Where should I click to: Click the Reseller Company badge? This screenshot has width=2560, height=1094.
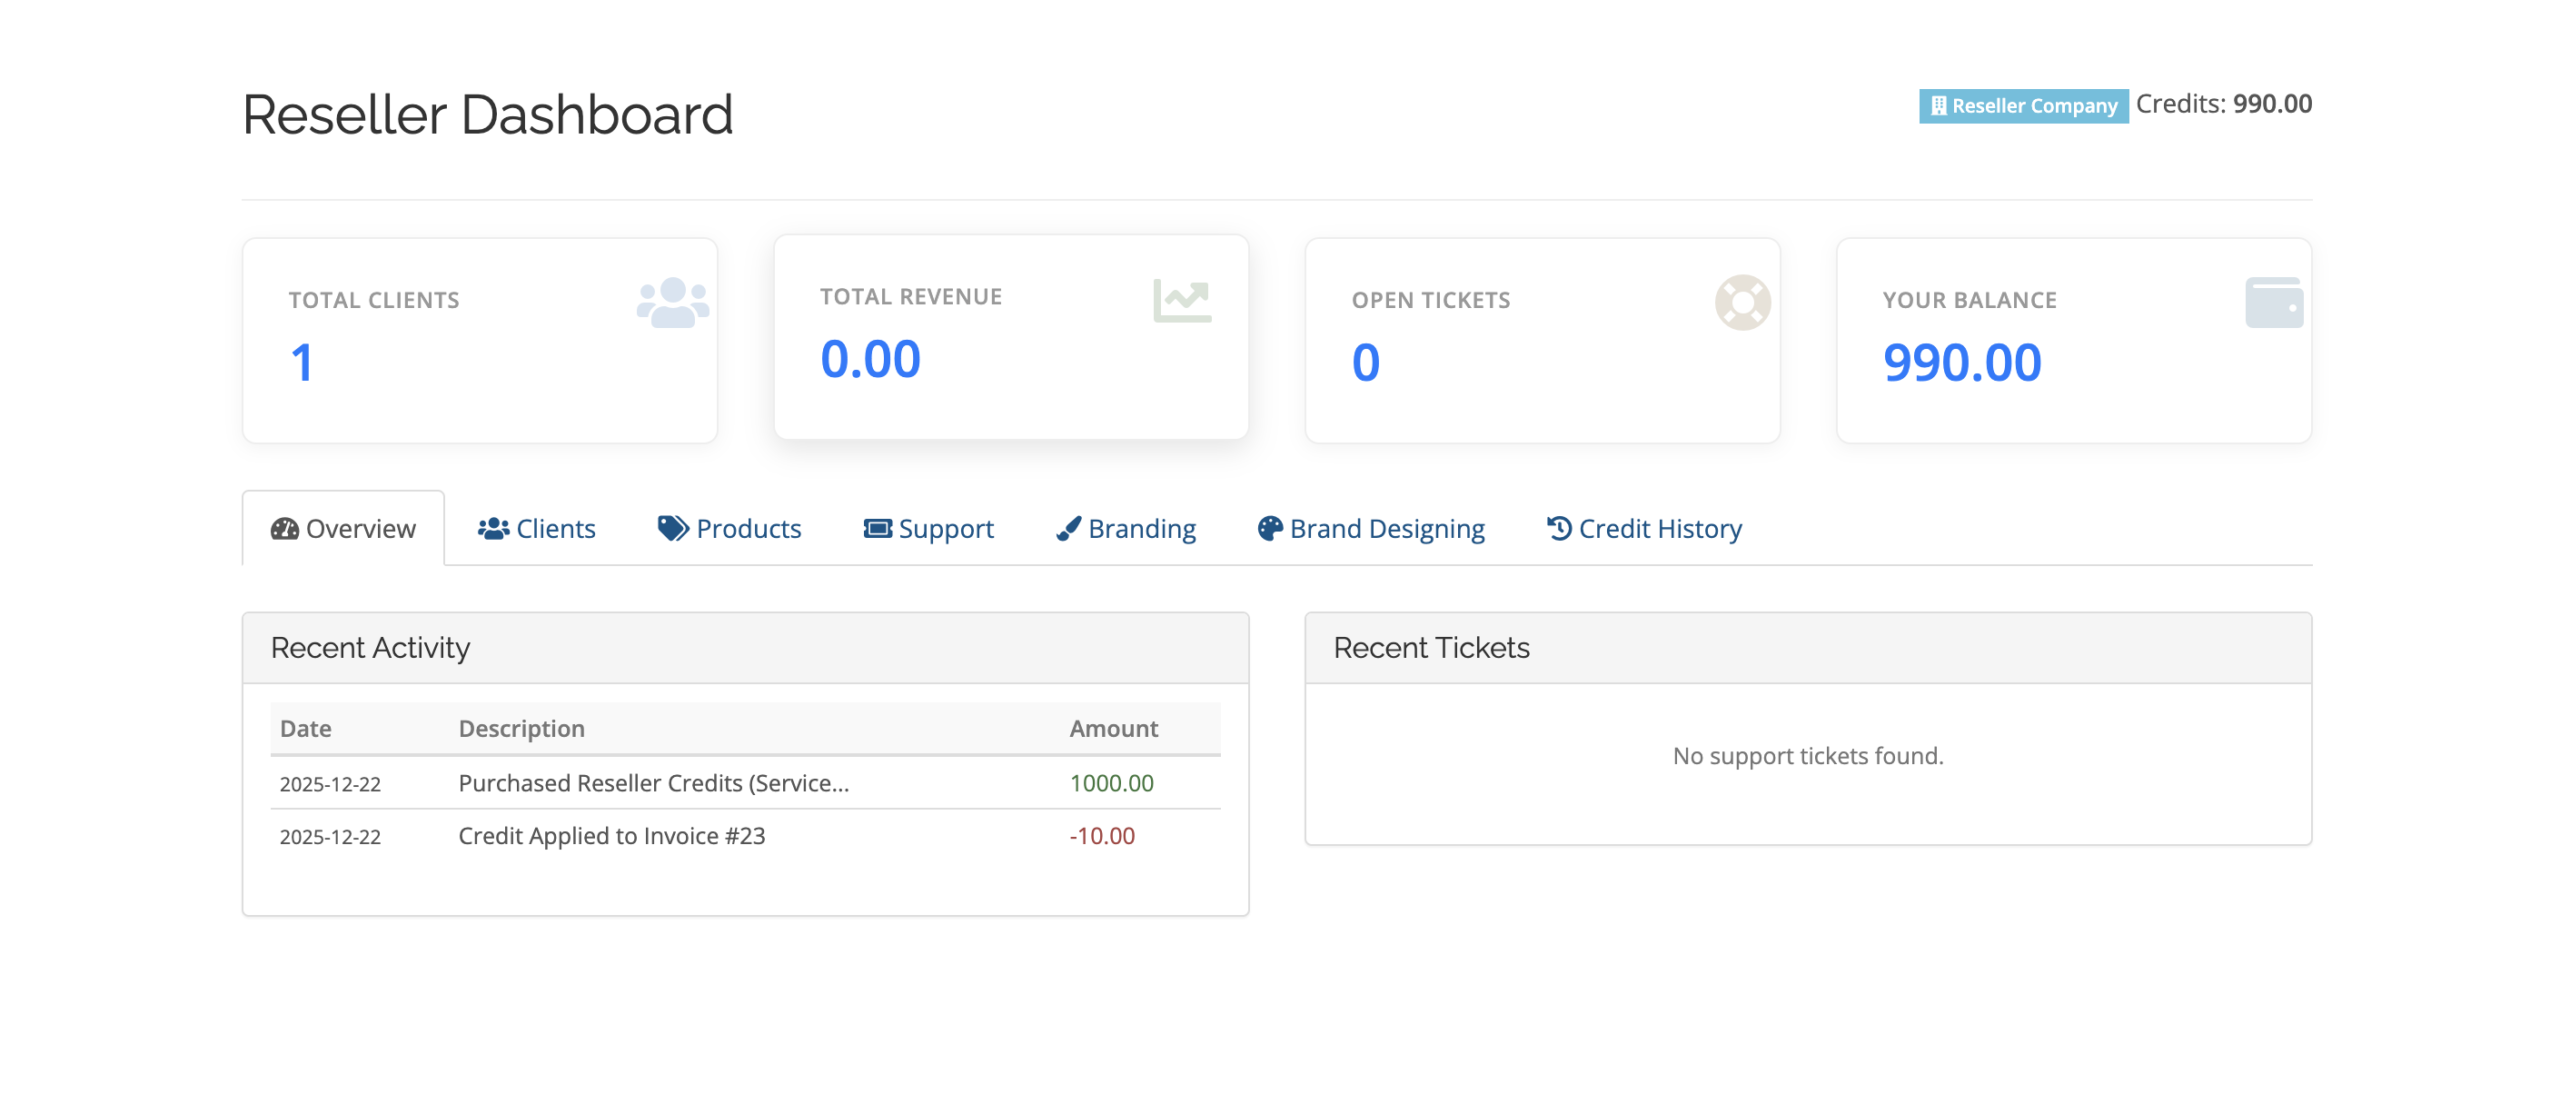pos(2023,106)
